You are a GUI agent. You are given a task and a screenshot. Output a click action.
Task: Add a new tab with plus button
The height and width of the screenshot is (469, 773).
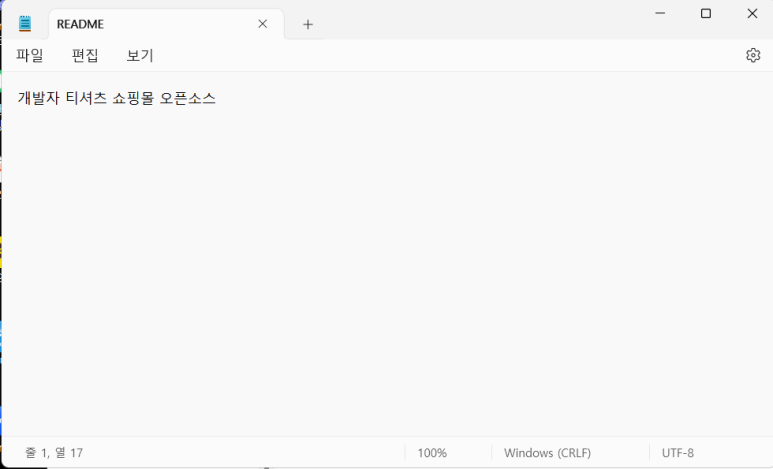point(308,24)
